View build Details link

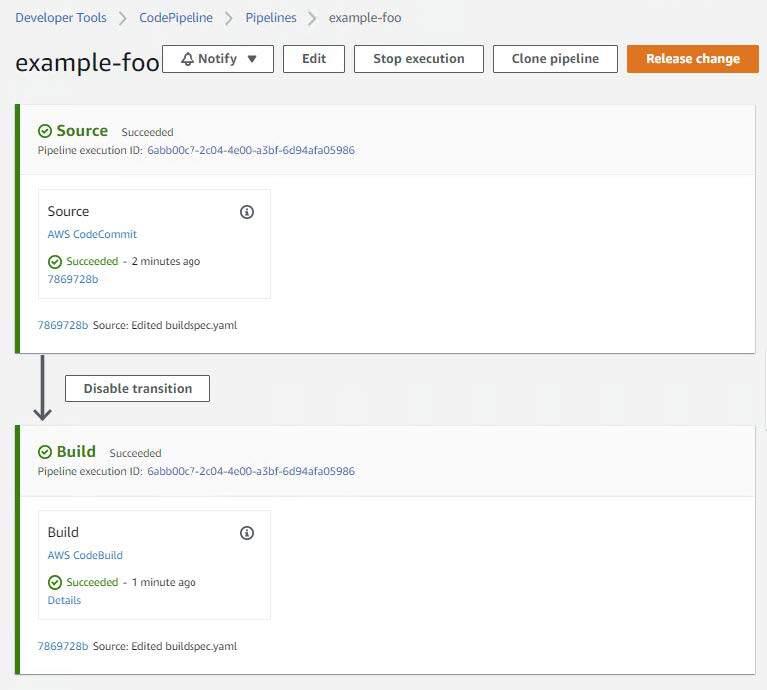click(64, 601)
